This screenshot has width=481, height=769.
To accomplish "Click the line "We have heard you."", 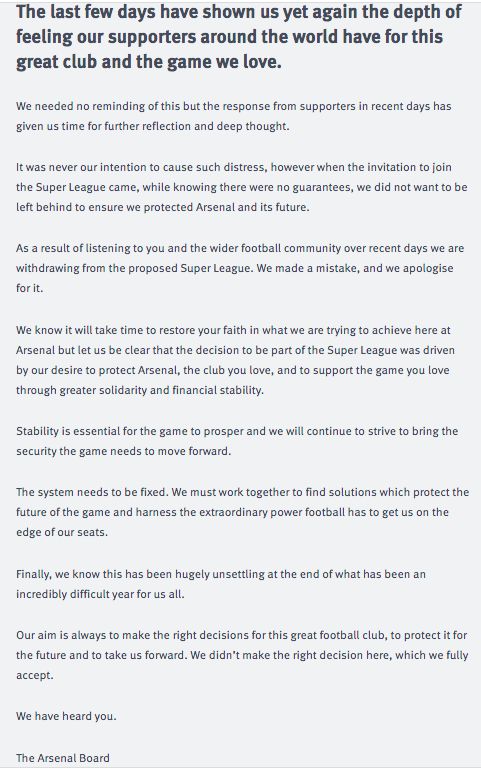I will pos(66,716).
